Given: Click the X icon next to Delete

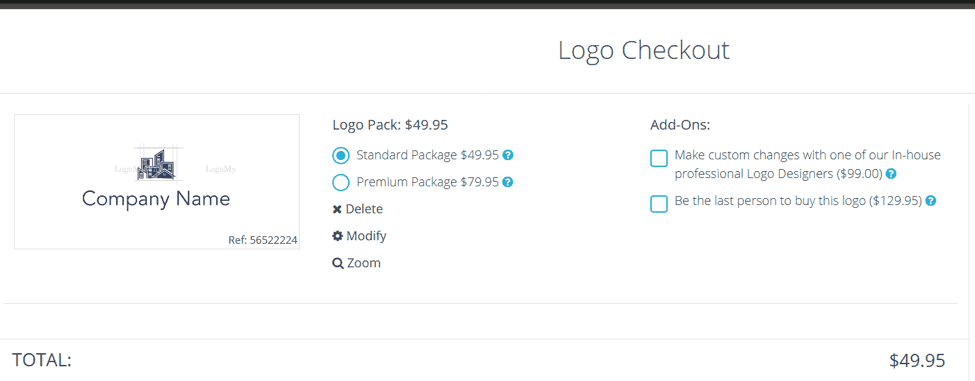Looking at the screenshot, I should [337, 209].
